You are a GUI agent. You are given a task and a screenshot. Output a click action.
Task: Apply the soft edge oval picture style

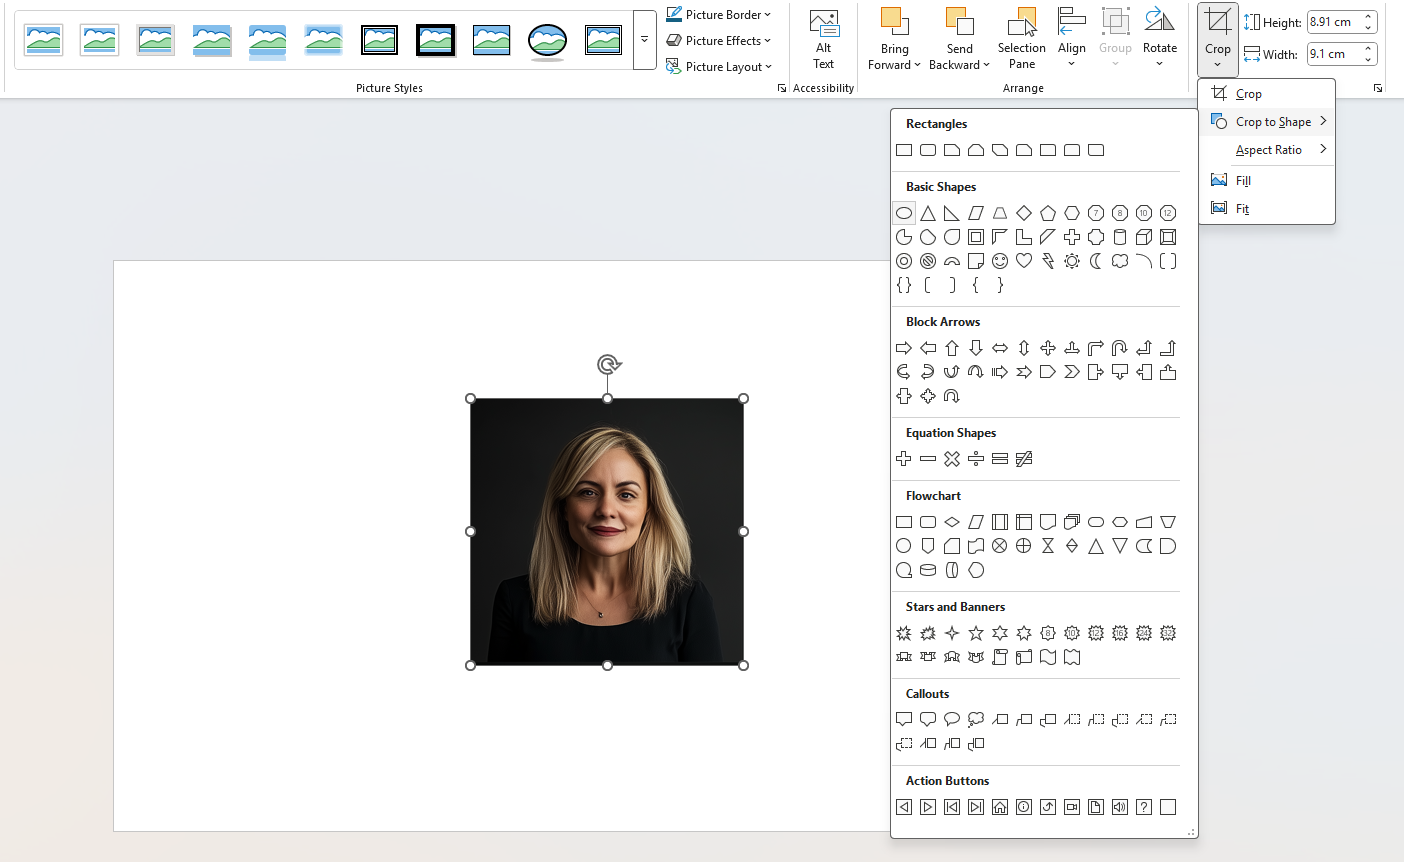click(547, 40)
